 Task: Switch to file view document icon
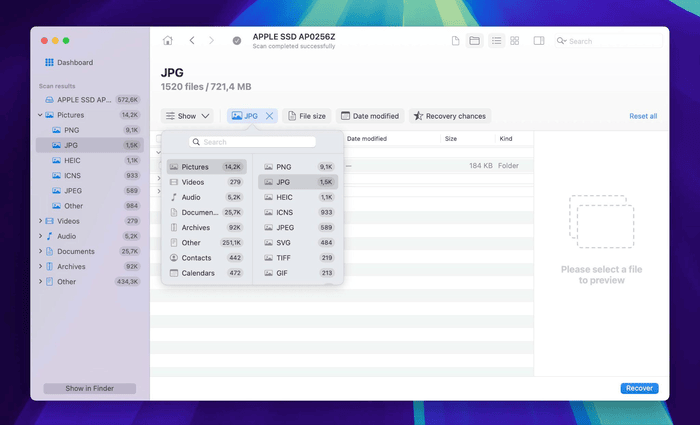[x=455, y=41]
